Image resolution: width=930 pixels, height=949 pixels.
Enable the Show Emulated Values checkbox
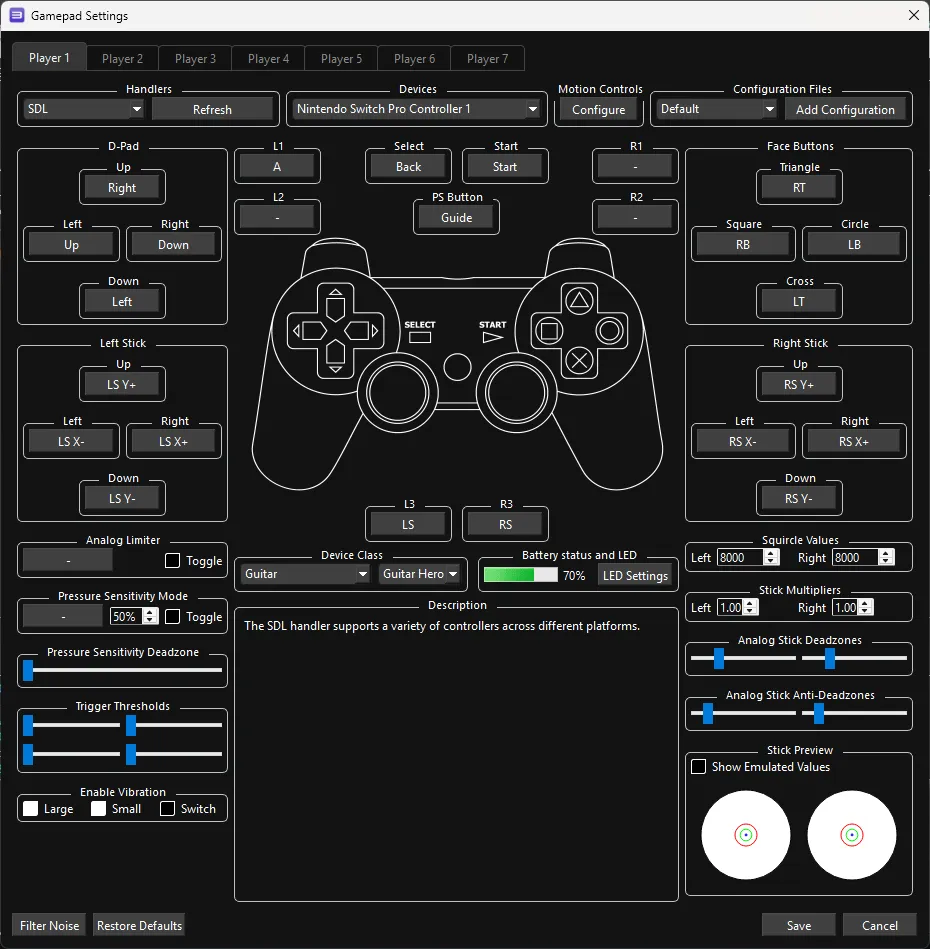pyautogui.click(x=699, y=767)
